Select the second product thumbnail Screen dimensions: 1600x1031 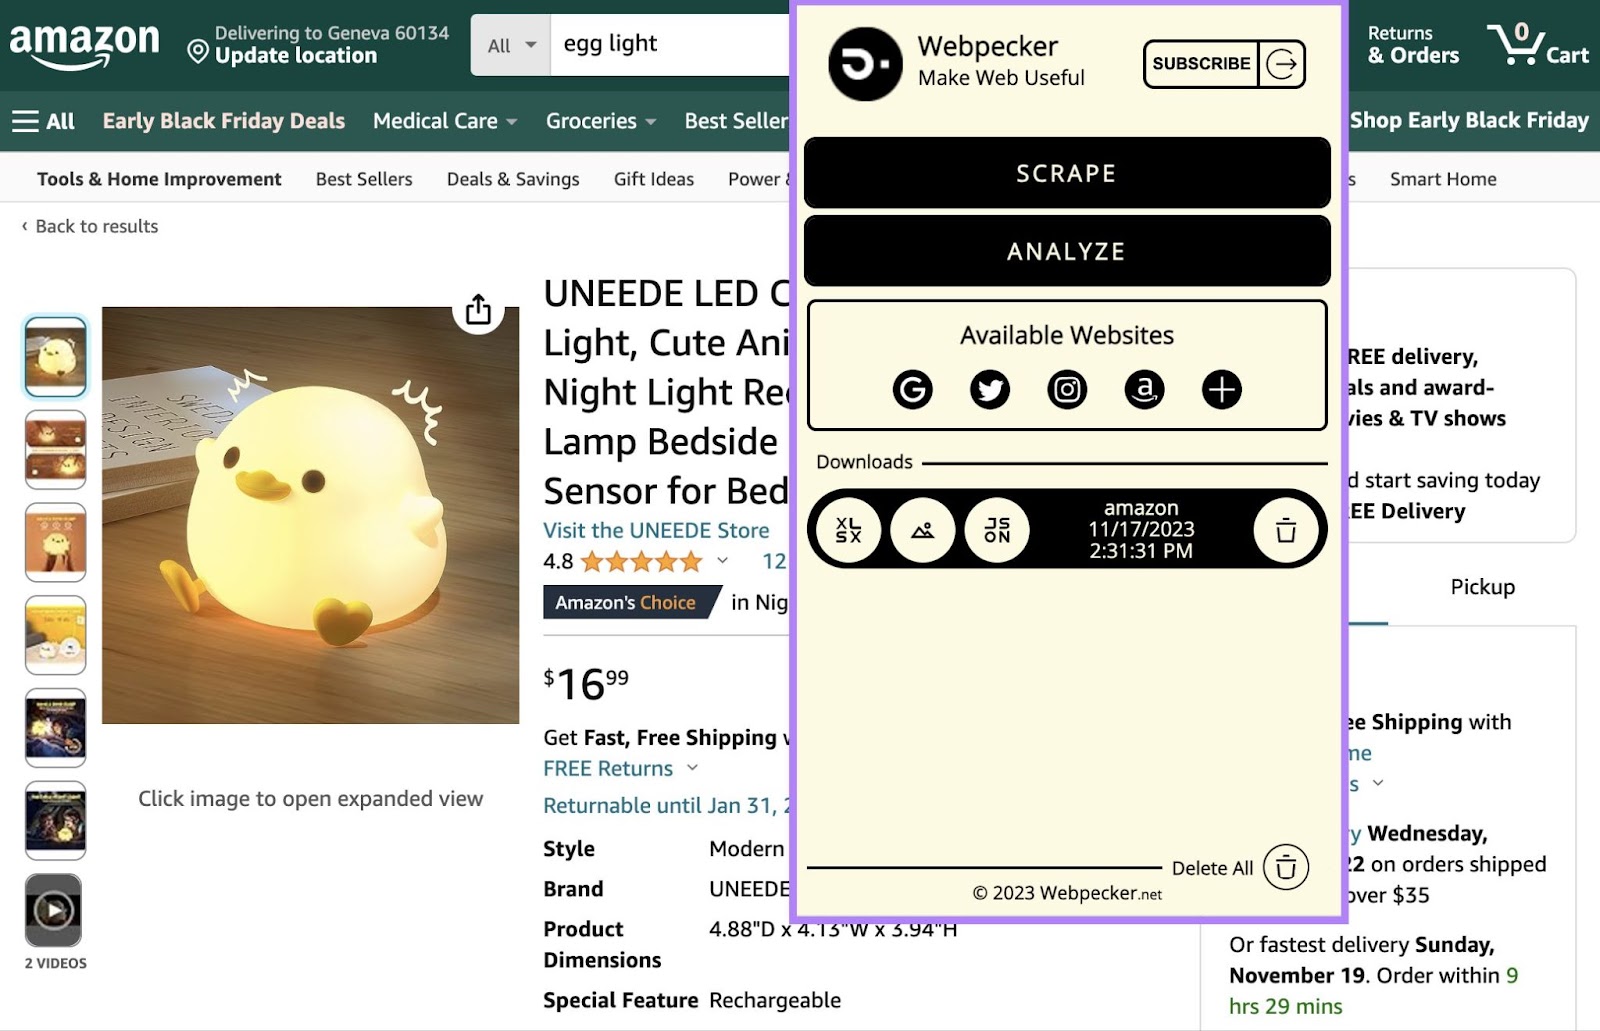[55, 450]
